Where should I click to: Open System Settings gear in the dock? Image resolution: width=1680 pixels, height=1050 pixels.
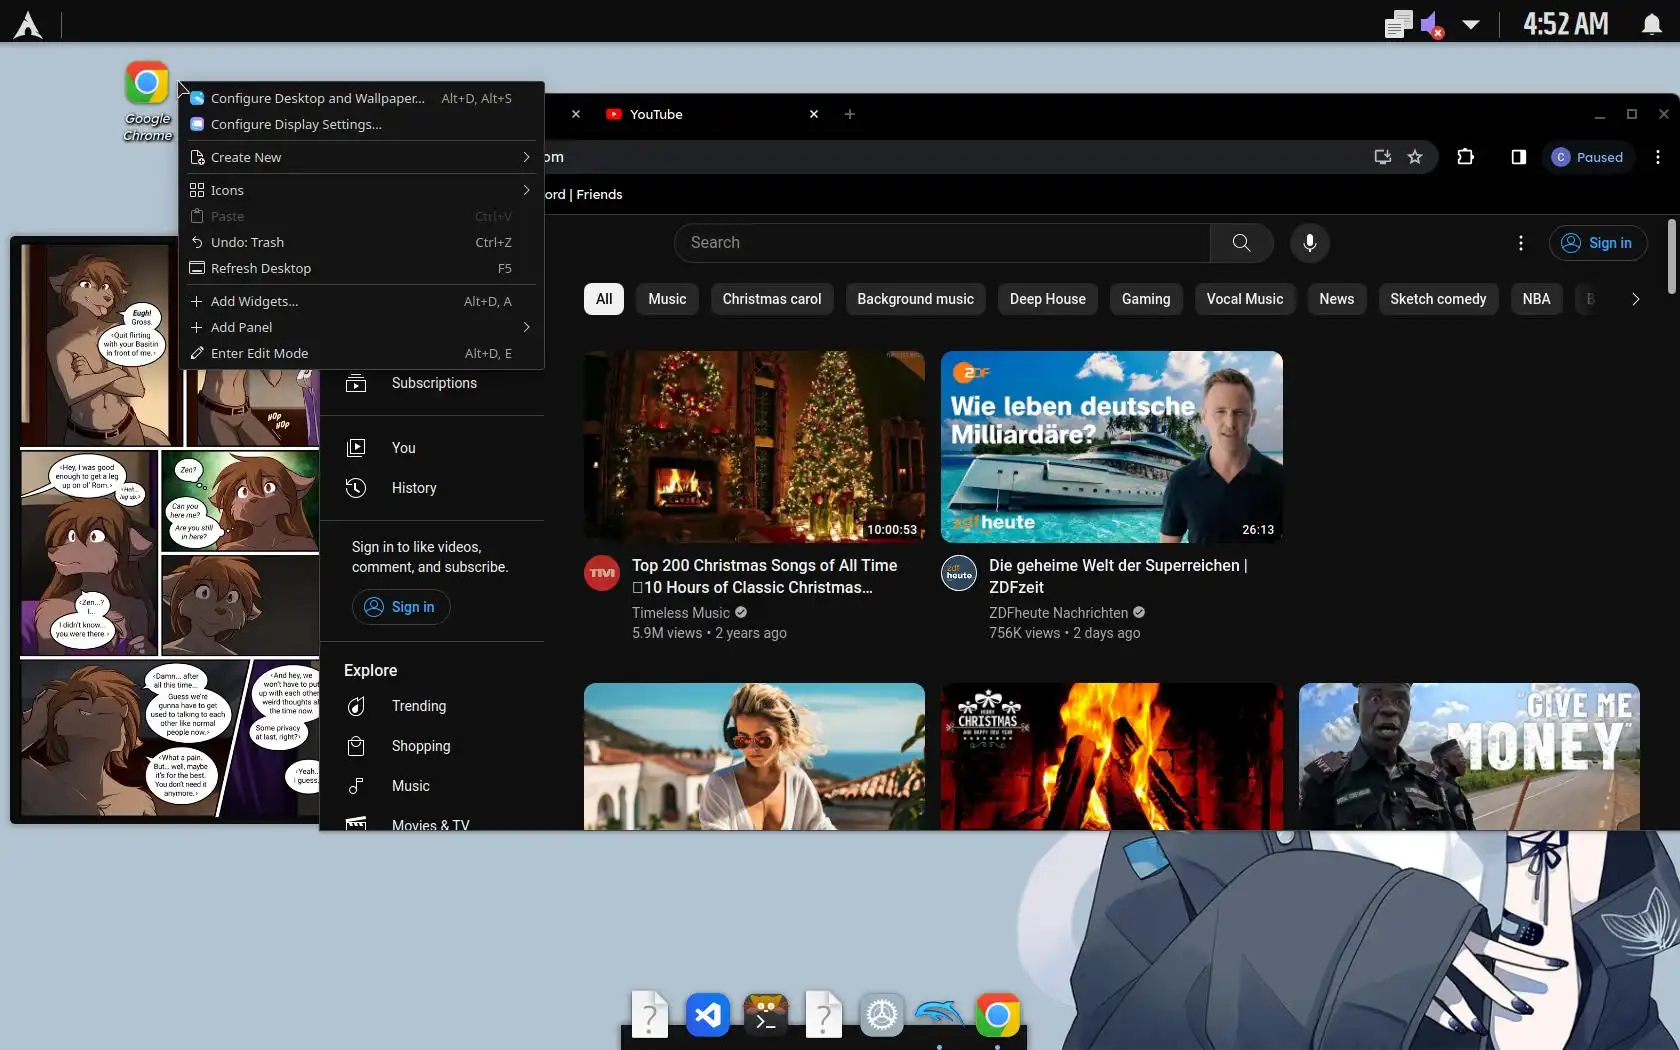pyautogui.click(x=882, y=1016)
